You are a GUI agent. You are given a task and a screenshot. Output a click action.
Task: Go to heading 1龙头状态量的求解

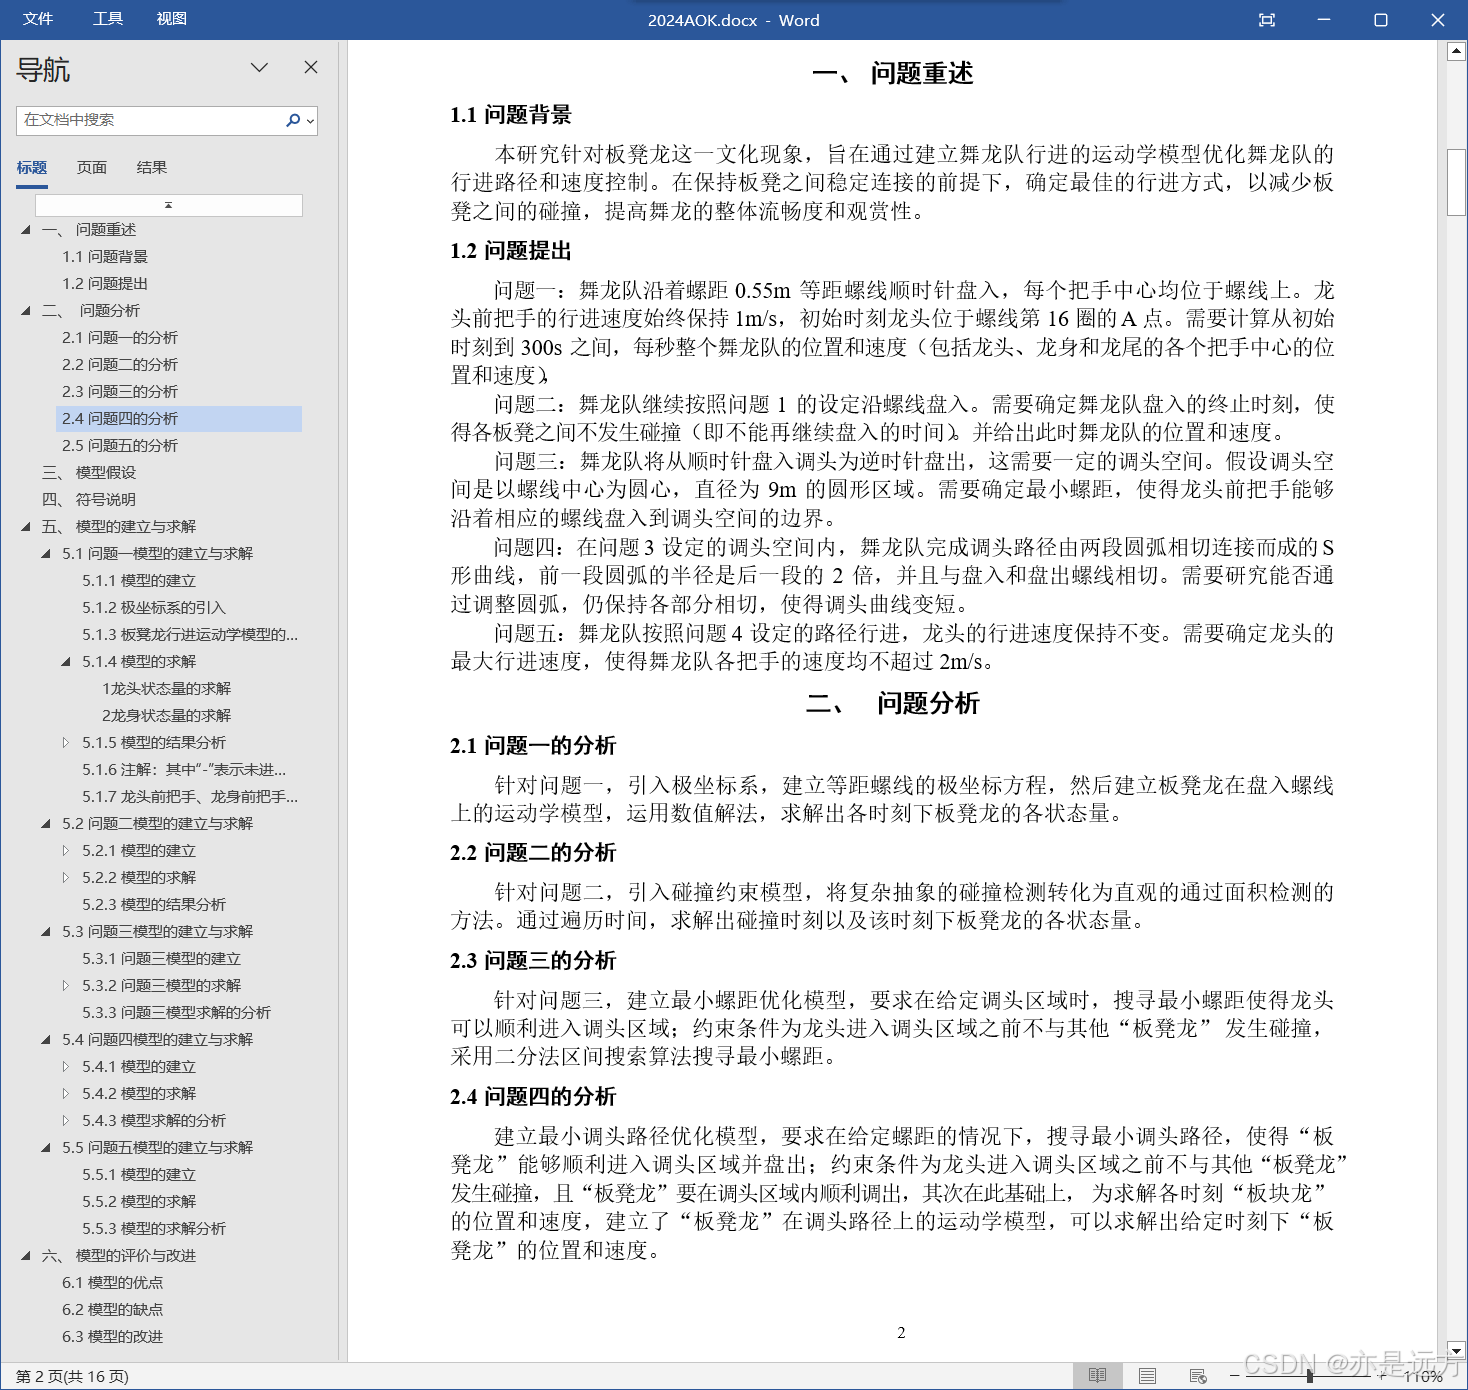[x=166, y=689]
